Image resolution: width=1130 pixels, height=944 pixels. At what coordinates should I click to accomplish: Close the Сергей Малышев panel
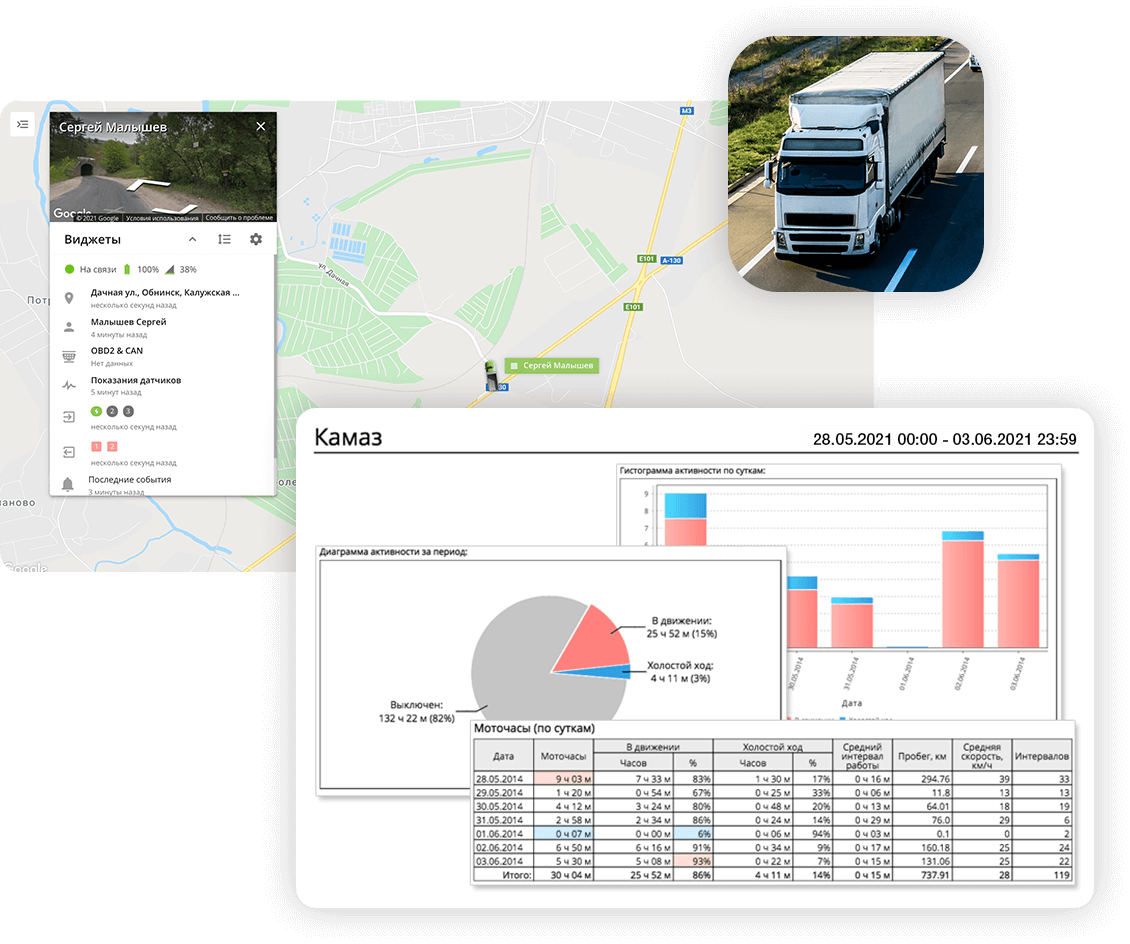pyautogui.click(x=261, y=127)
